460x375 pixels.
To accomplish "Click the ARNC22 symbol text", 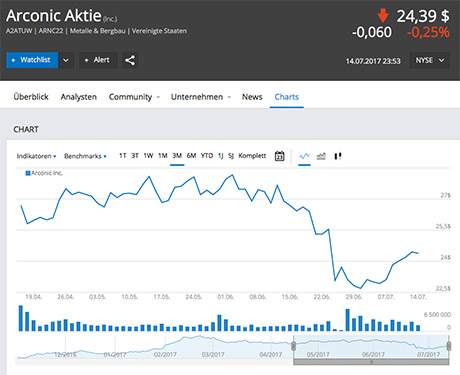I will (51, 31).
